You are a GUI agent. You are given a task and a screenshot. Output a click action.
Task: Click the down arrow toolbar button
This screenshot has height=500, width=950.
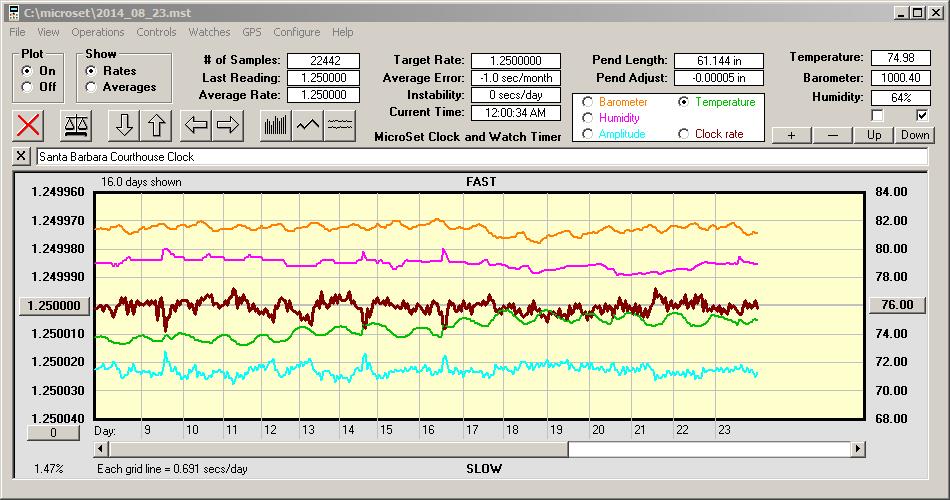click(124, 125)
